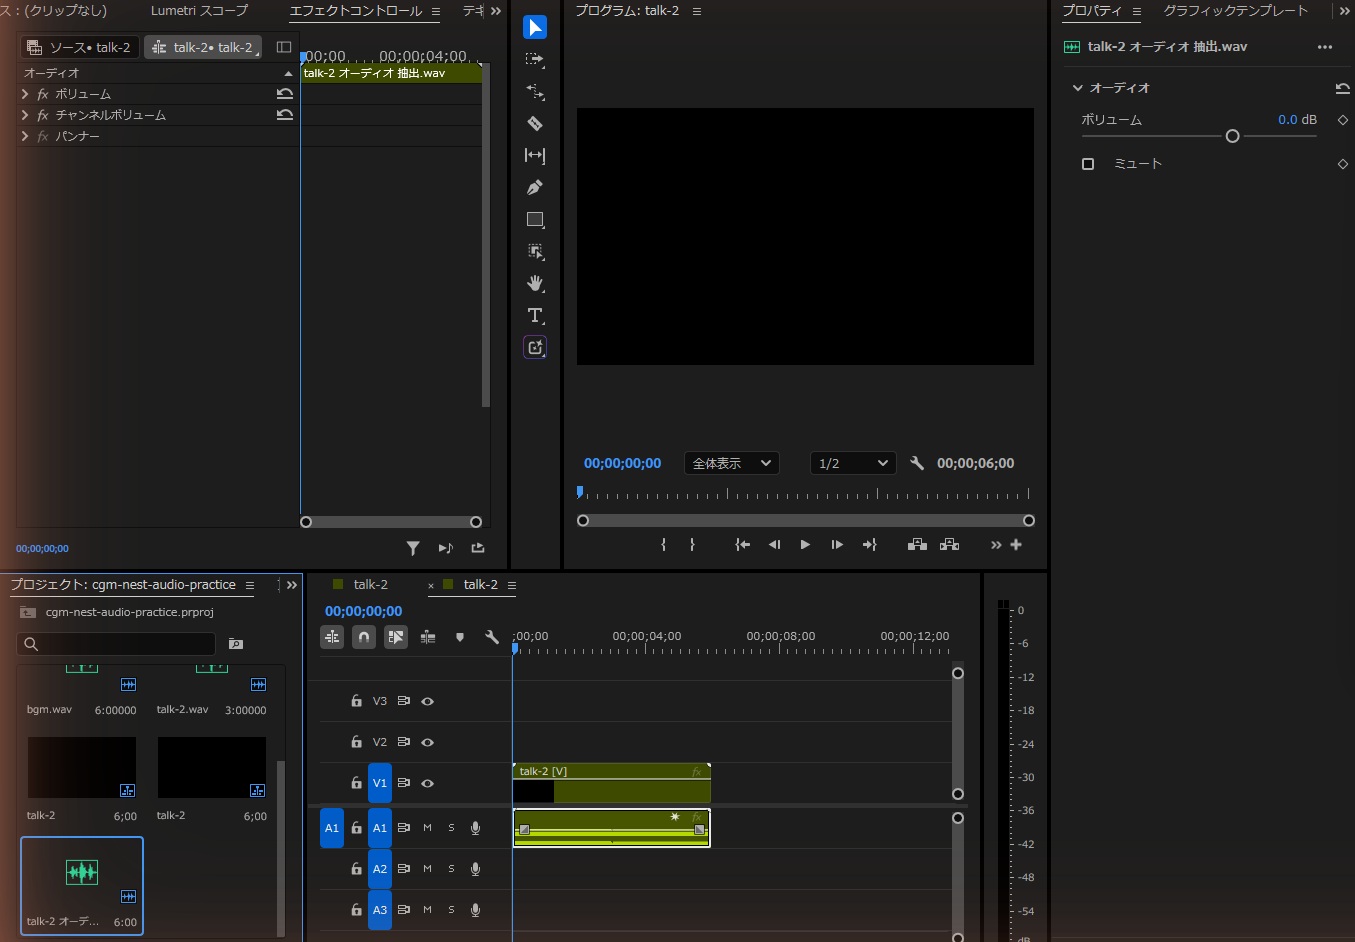The height and width of the screenshot is (942, 1355).
Task: Open the three-dot menu beside talk-2 オーディオ 抽出.wav
Action: tap(1325, 47)
